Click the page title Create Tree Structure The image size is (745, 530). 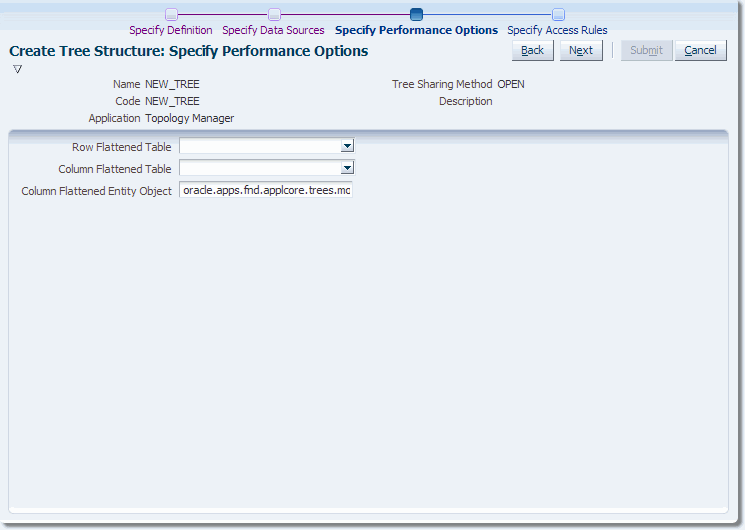[189, 51]
